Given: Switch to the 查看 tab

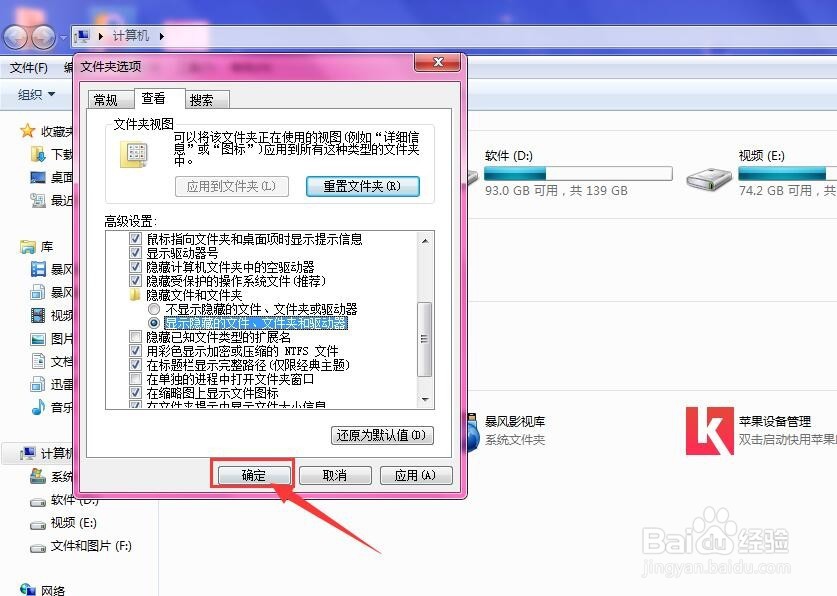Looking at the screenshot, I should (159, 98).
